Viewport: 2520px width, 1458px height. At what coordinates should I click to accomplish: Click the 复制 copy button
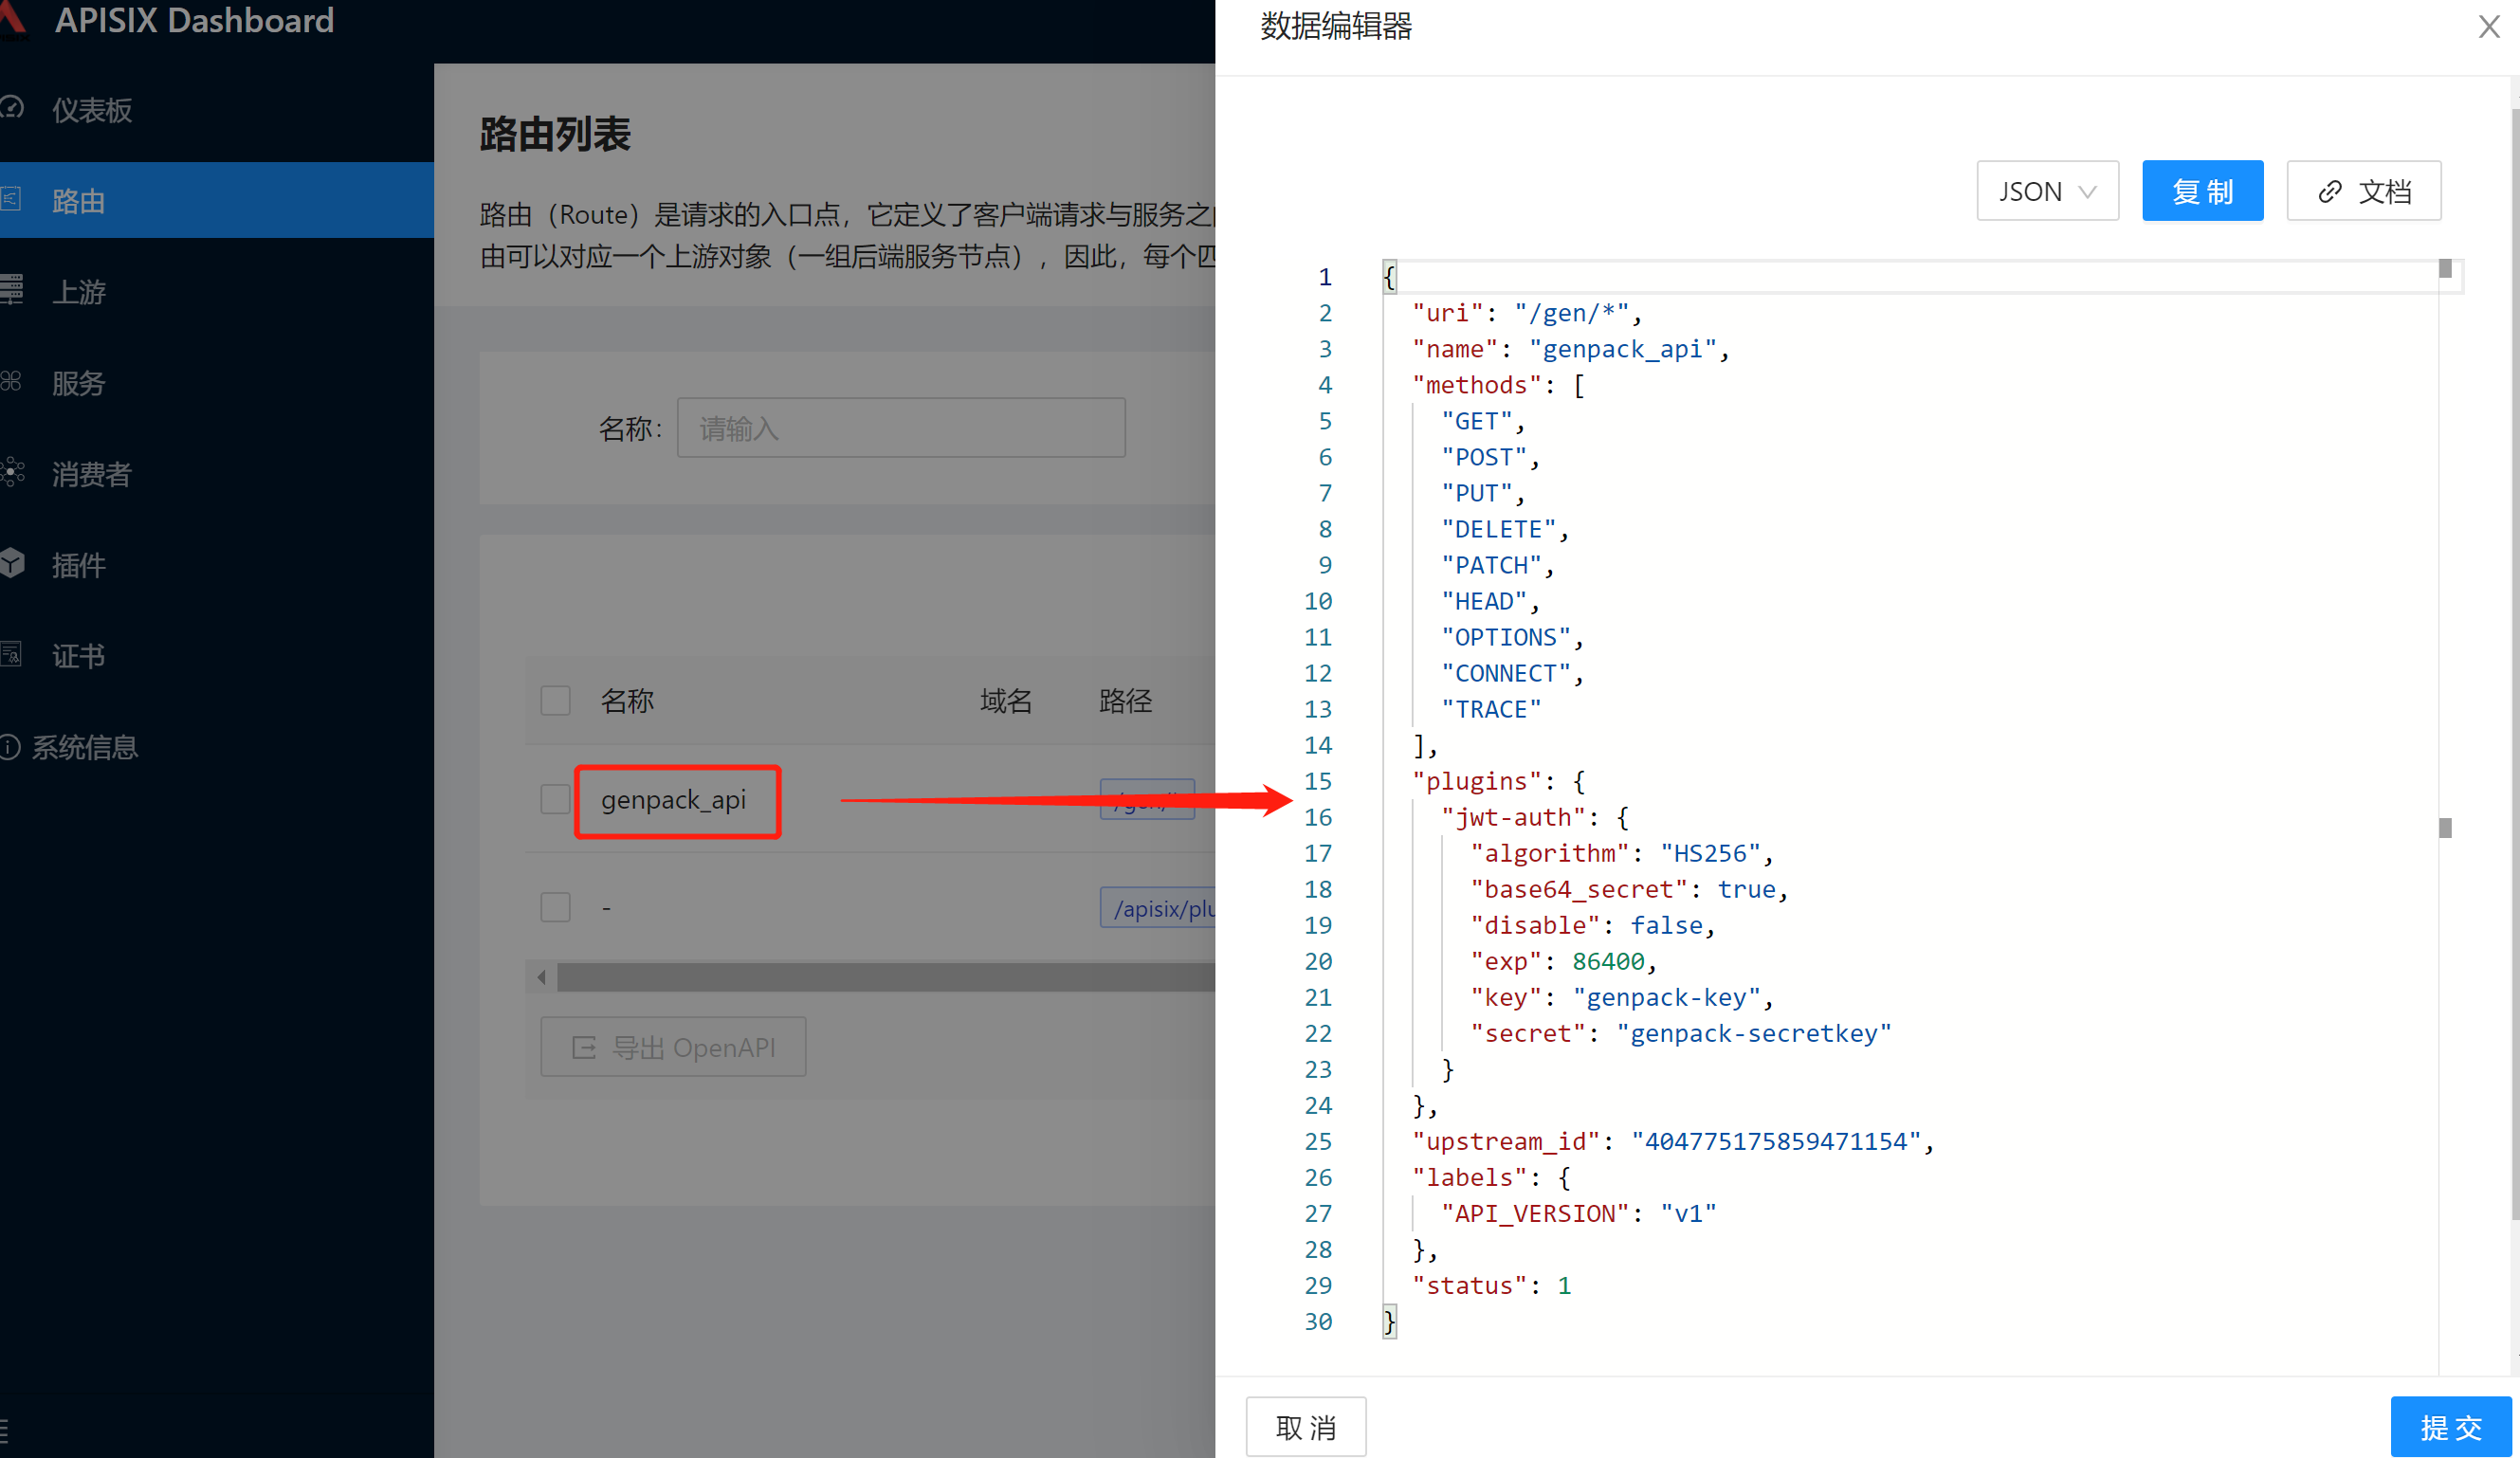click(x=2201, y=191)
